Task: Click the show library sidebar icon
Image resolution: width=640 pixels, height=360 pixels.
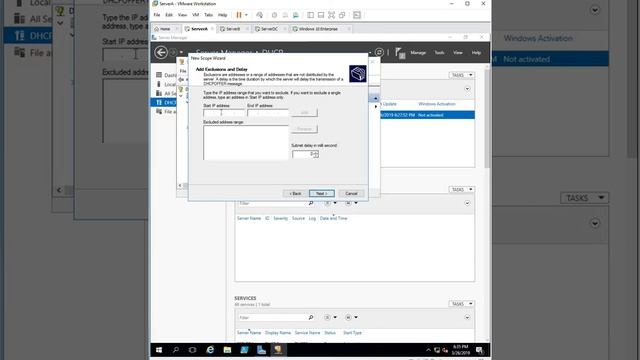Action: 311,15
